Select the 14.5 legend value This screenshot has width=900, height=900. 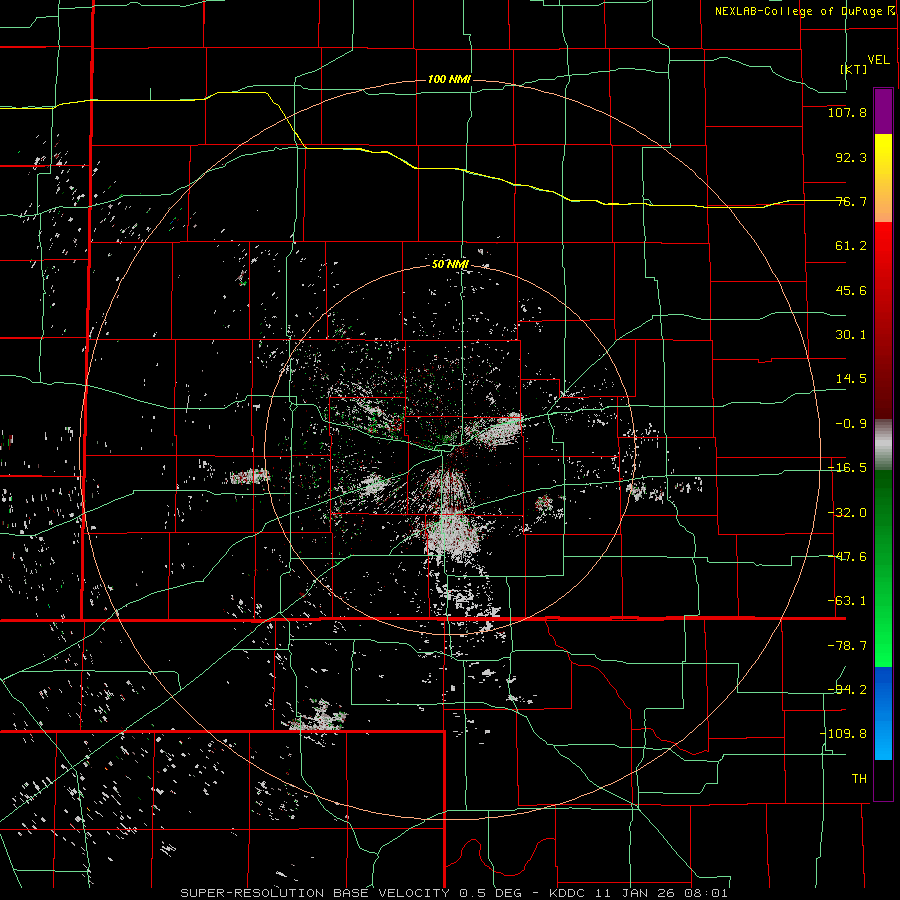(x=851, y=379)
